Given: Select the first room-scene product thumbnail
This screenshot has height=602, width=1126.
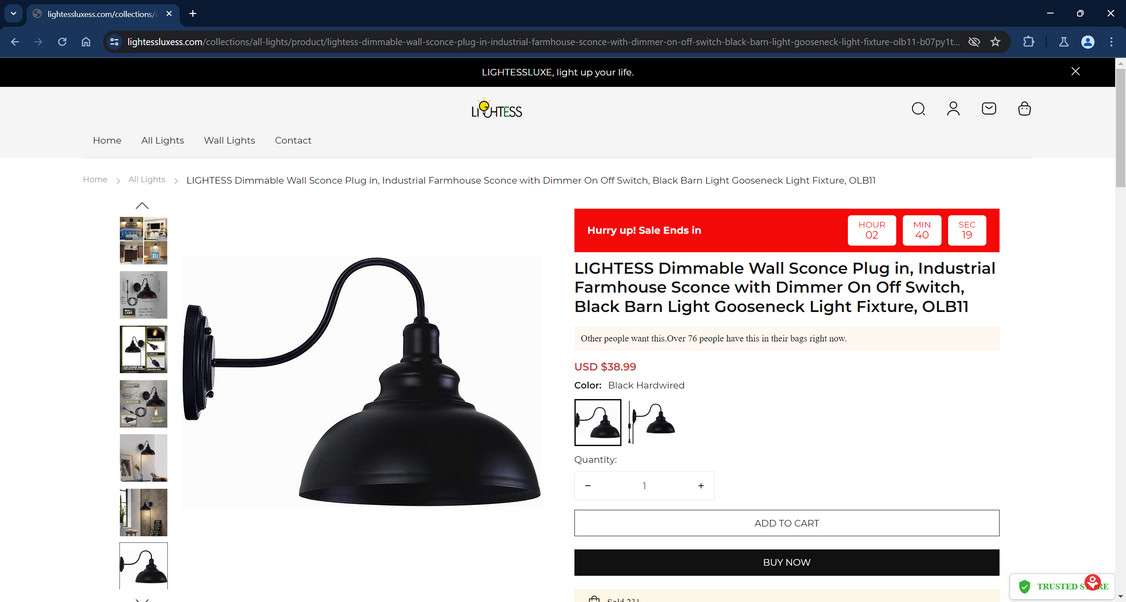Looking at the screenshot, I should 144,241.
